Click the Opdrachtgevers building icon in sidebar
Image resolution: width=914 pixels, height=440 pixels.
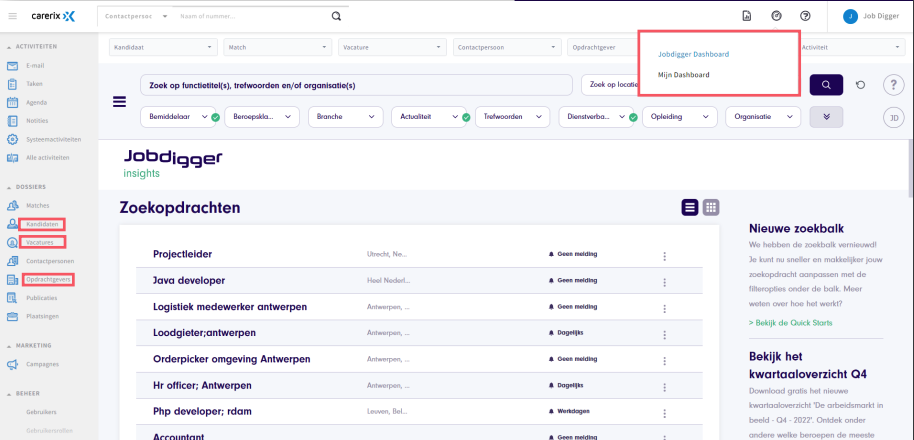(x=12, y=280)
